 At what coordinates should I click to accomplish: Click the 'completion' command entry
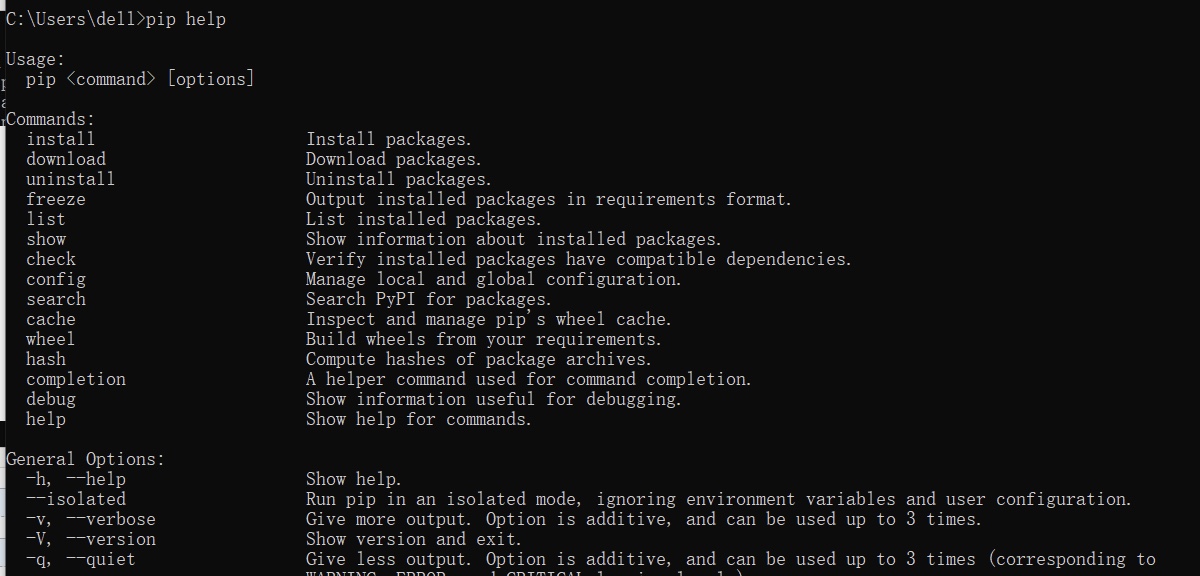(76, 379)
